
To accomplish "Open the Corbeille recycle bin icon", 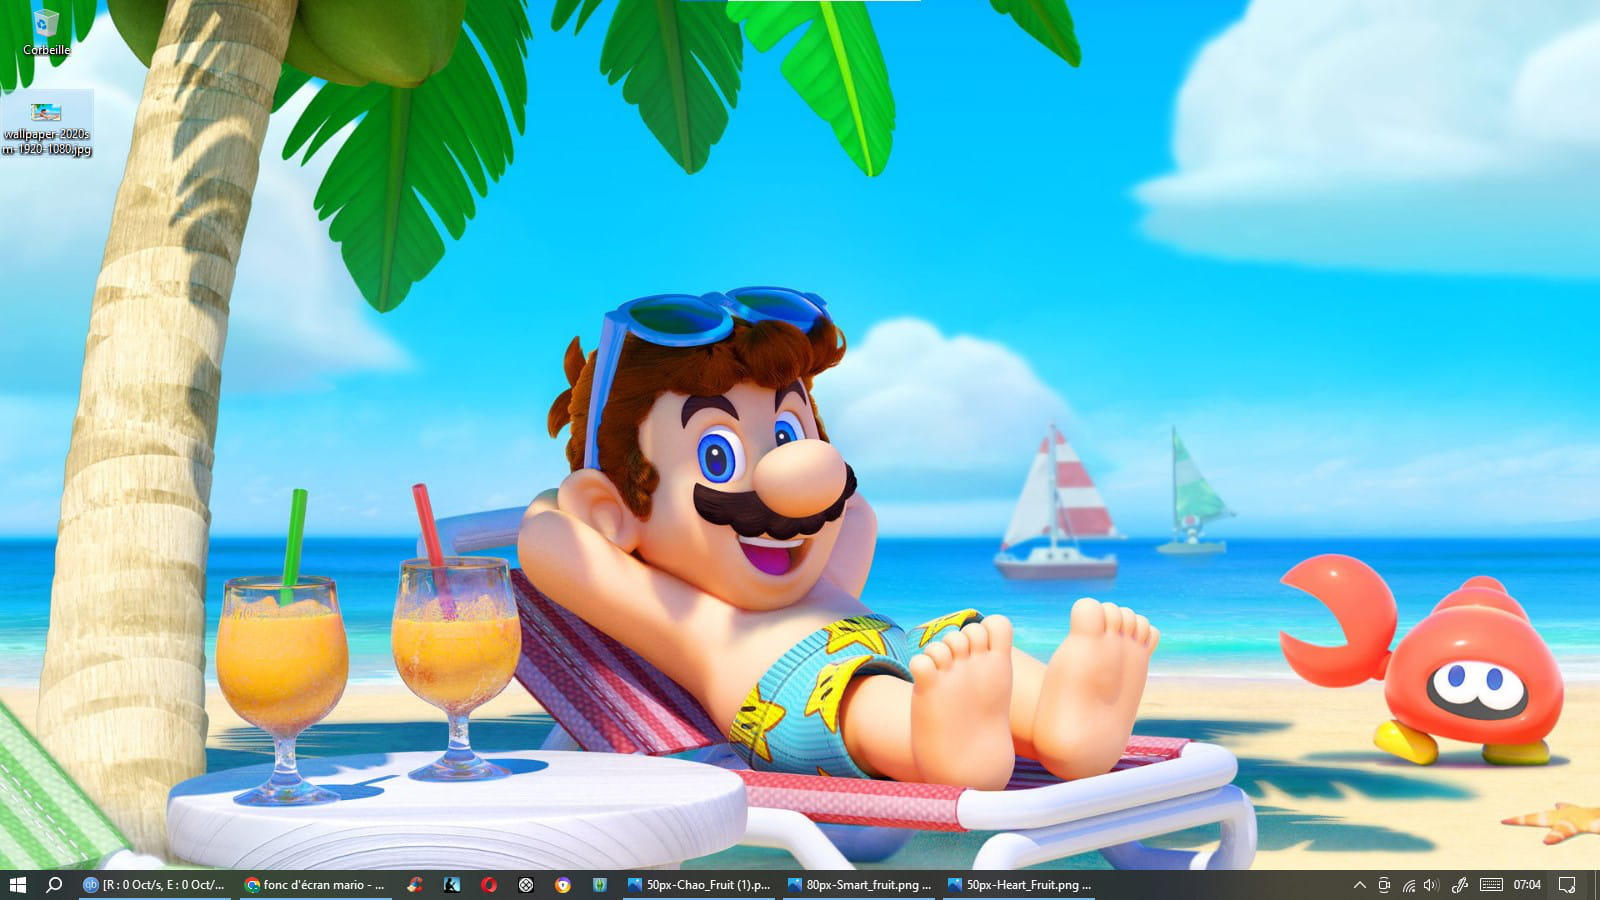I will point(46,32).
